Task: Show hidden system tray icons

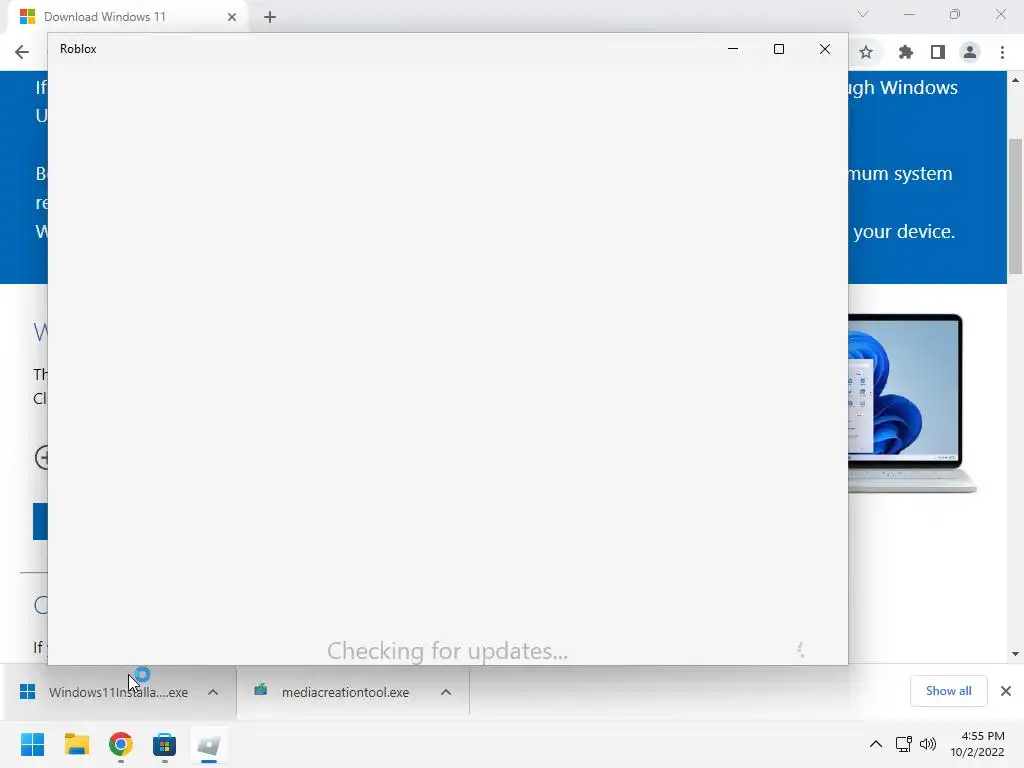Action: coord(876,744)
